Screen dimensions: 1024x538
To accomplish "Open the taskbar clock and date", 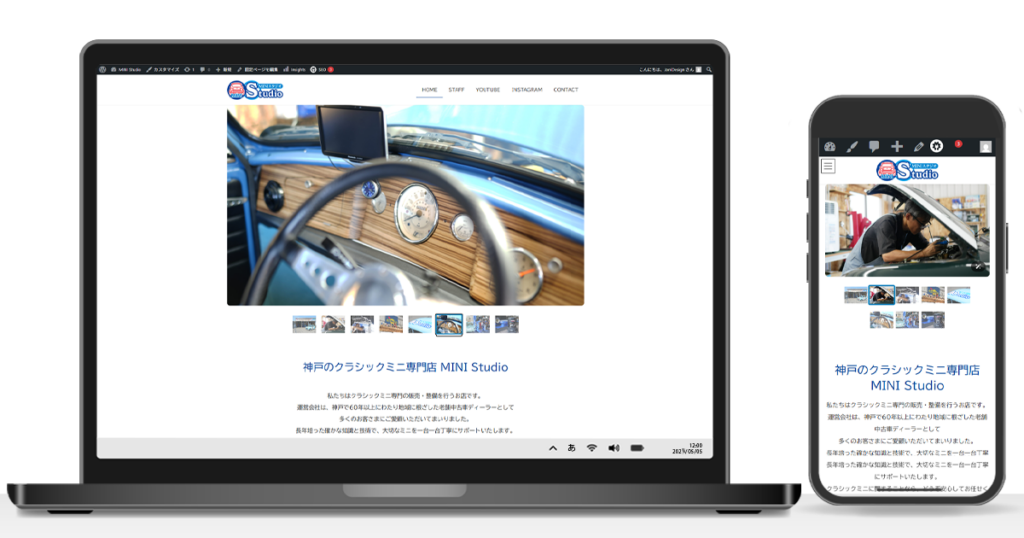I will coord(688,449).
